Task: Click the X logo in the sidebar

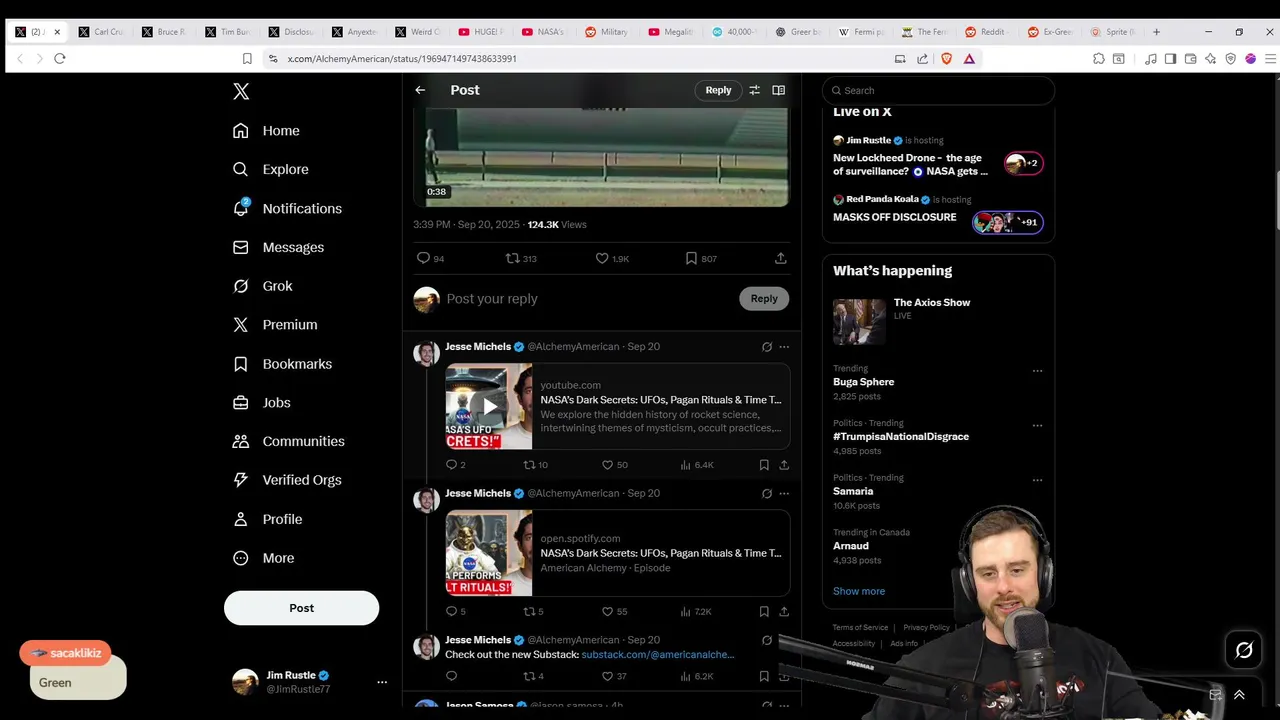Action: tap(241, 91)
